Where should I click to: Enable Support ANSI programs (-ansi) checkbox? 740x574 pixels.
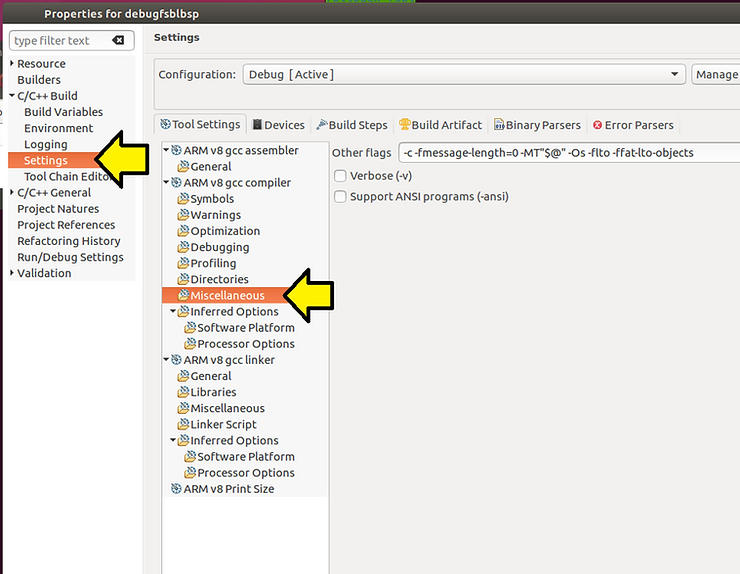point(340,196)
